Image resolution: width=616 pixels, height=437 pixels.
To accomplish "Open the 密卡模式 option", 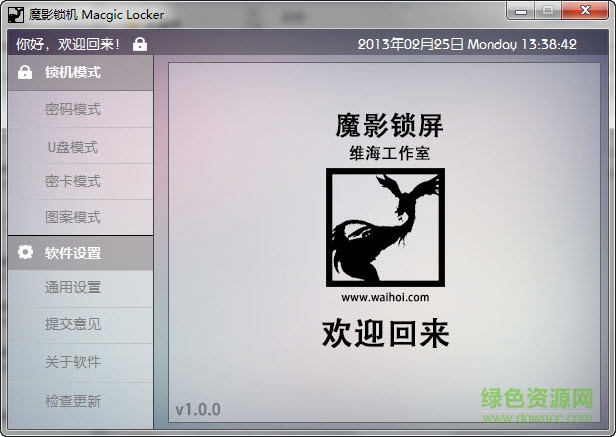I will [73, 182].
